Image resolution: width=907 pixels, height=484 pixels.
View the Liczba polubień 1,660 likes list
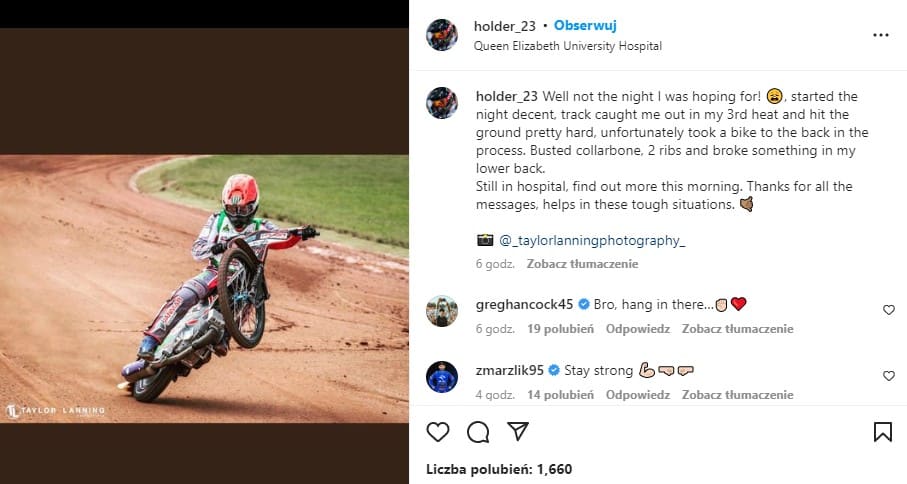click(x=498, y=468)
